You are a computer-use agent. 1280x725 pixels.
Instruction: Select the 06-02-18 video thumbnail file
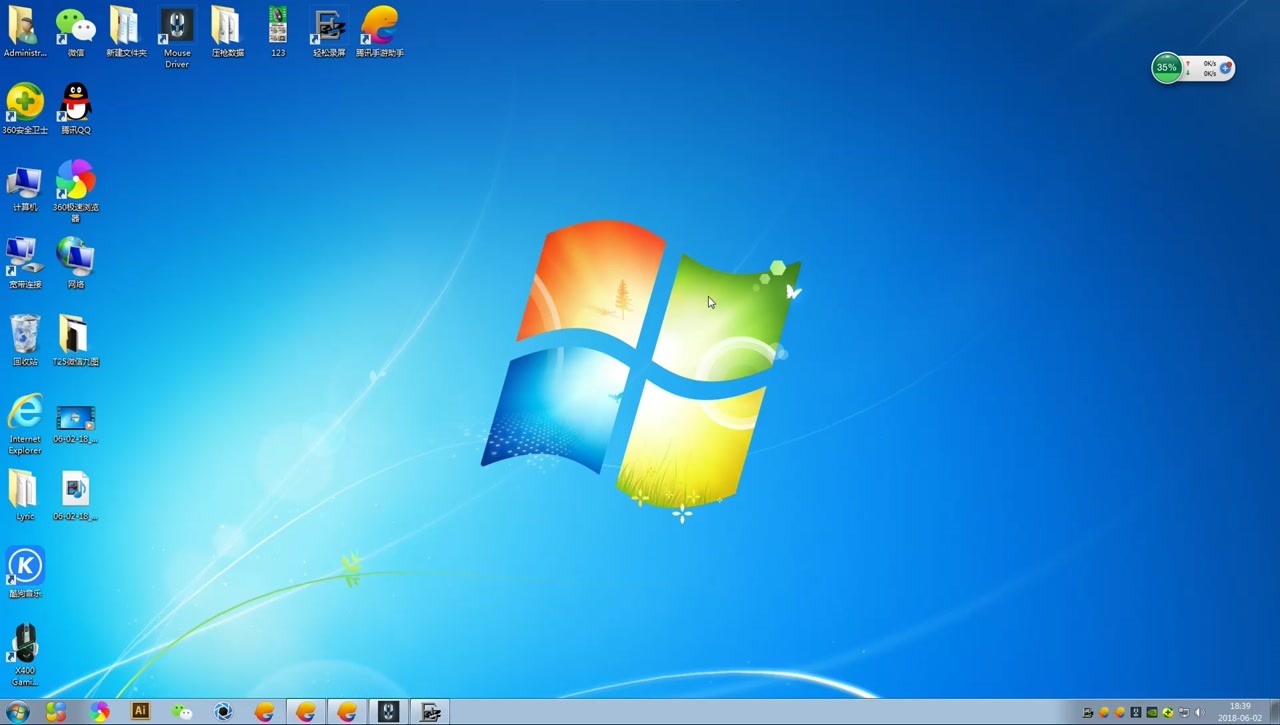click(75, 424)
